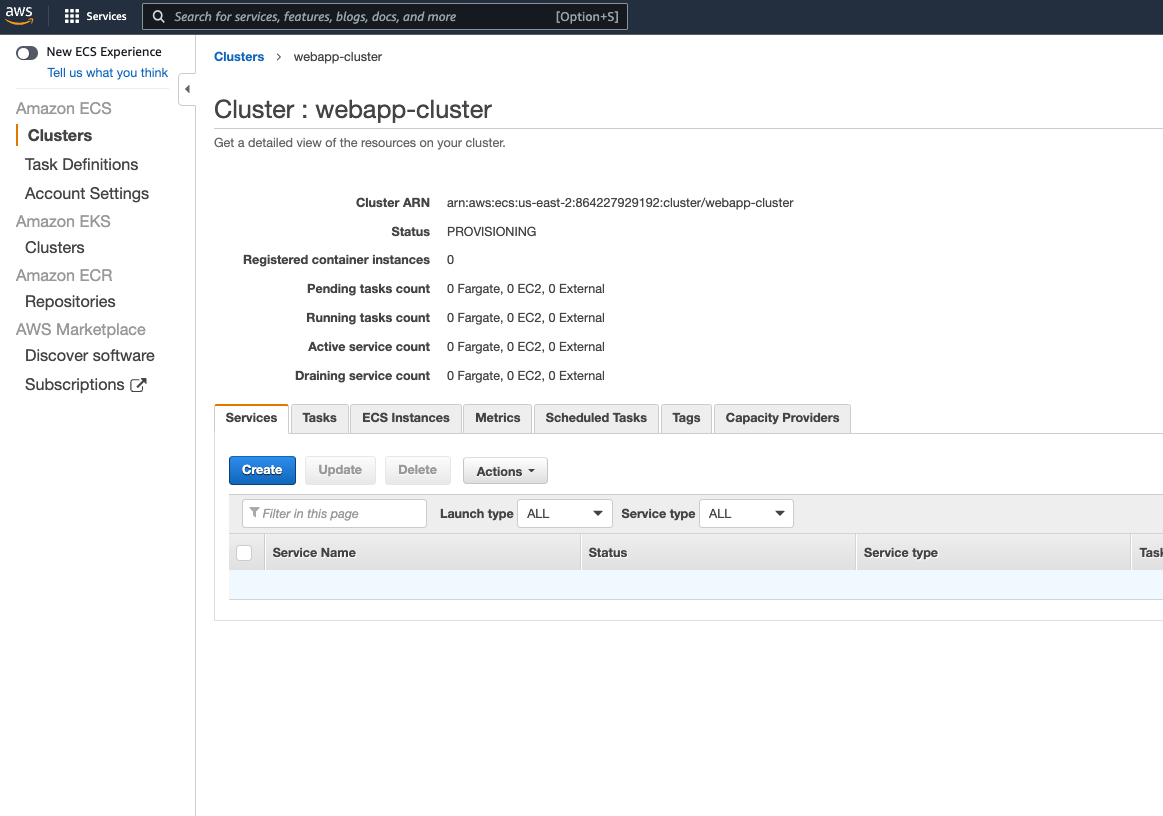Open Task Definitions in the sidebar
1163x816 pixels.
click(80, 164)
